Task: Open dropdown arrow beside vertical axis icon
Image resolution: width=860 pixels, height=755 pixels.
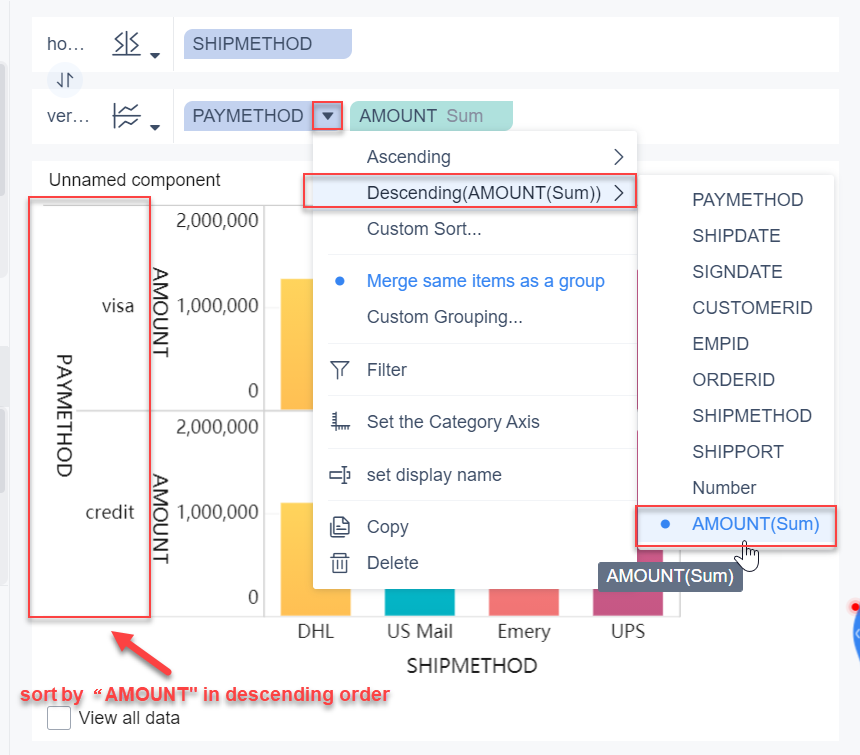Action: 155,127
